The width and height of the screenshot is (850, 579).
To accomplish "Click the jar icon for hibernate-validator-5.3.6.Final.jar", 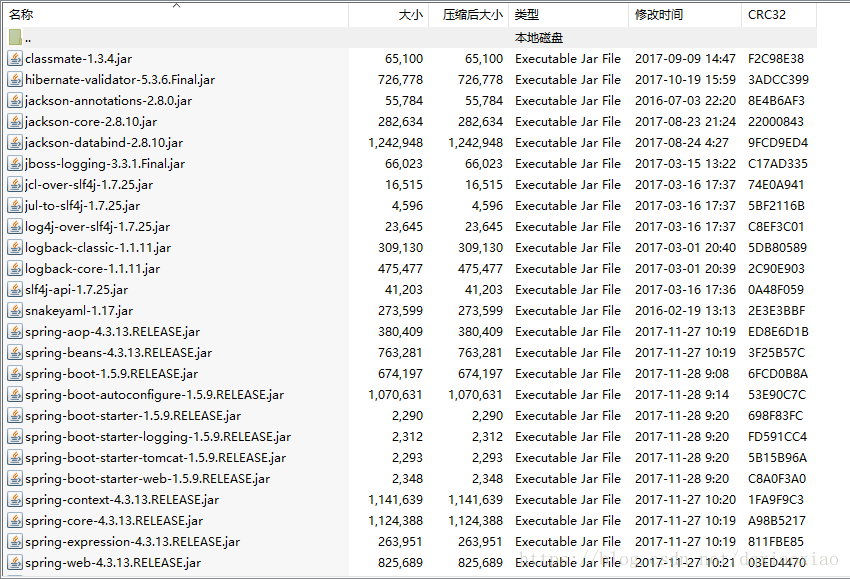I will 15,80.
